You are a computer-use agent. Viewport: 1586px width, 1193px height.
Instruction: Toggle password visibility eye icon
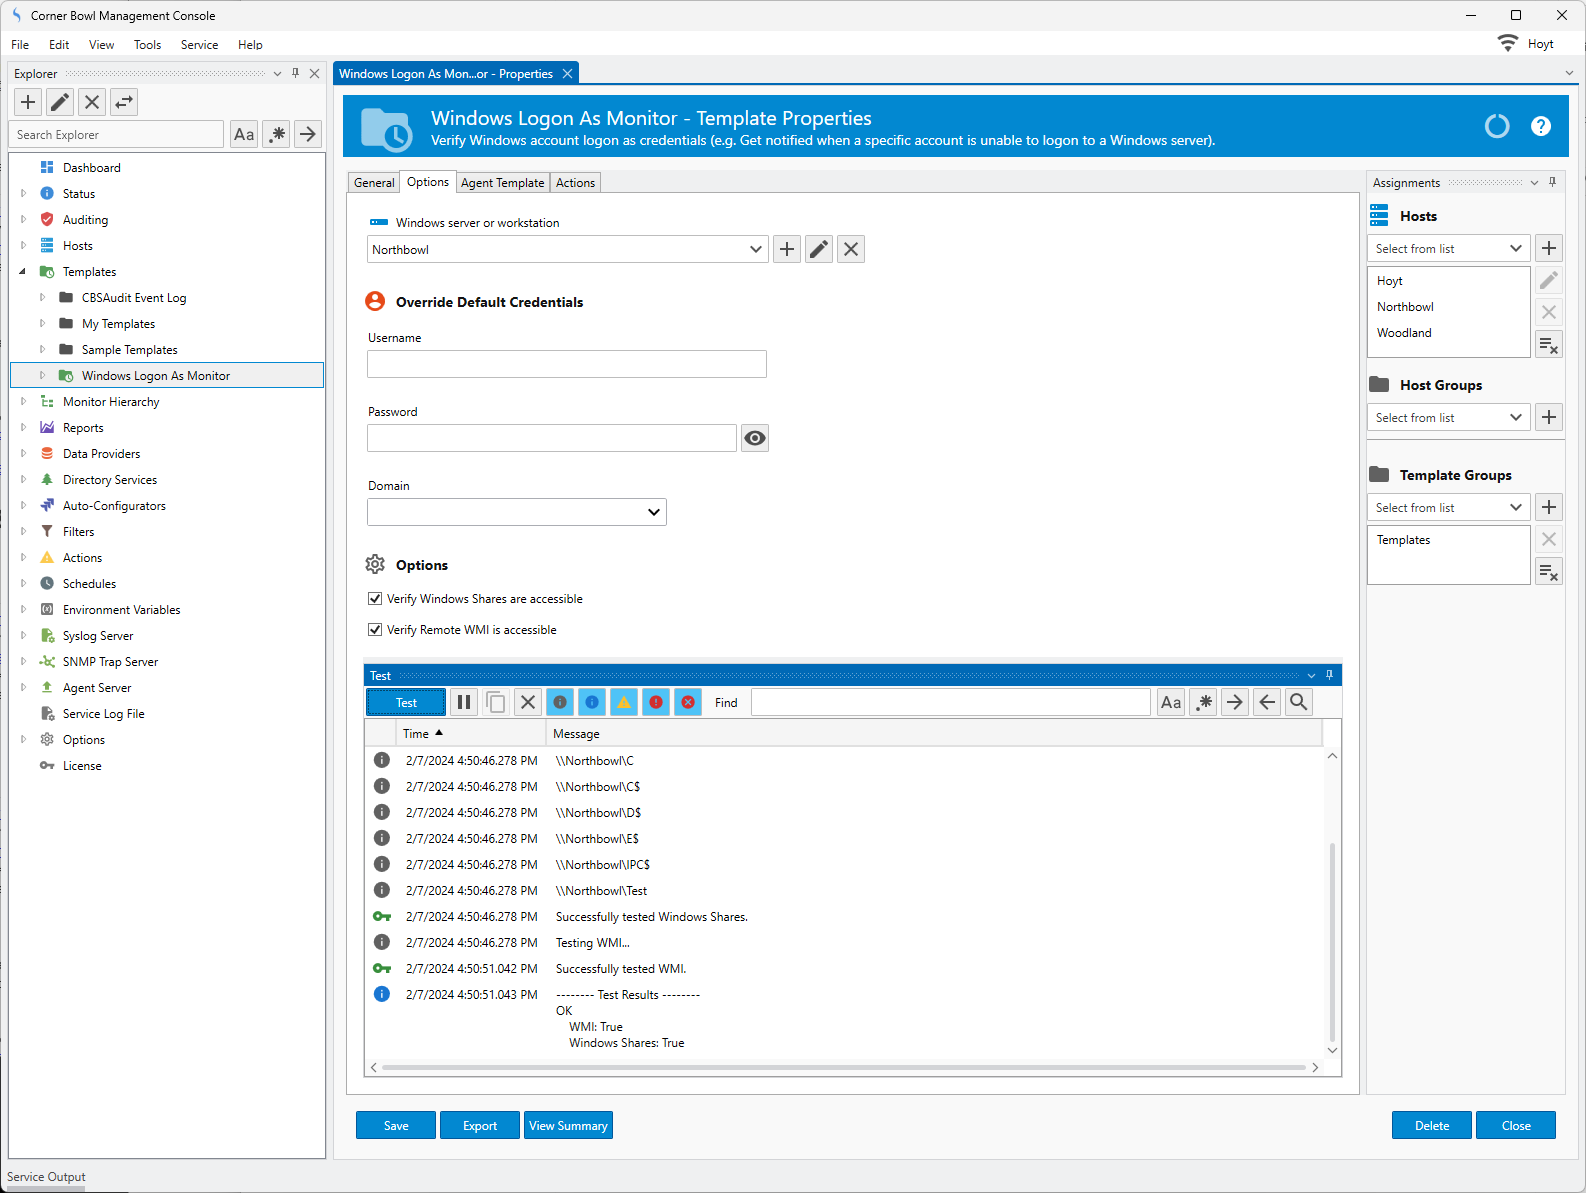click(x=755, y=438)
